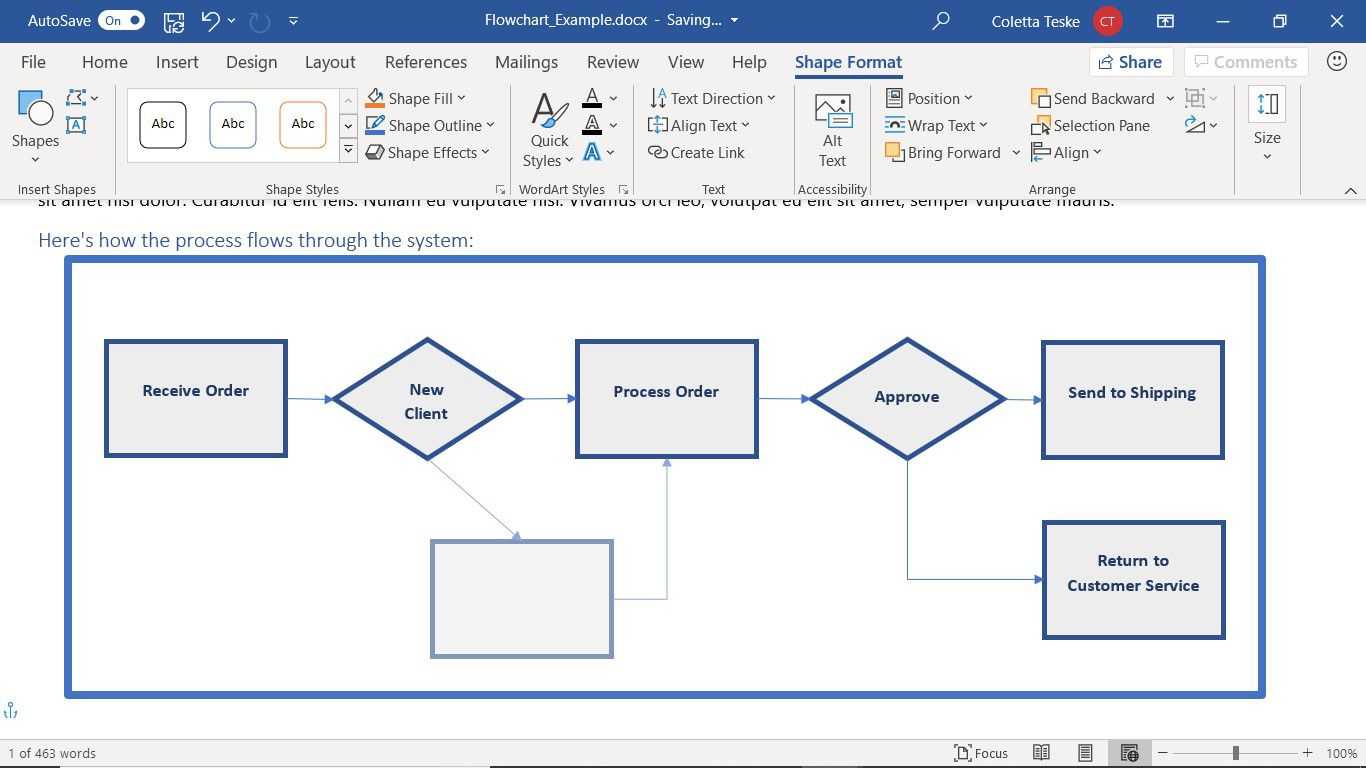Expand the Shape Fill dropdown

click(461, 99)
